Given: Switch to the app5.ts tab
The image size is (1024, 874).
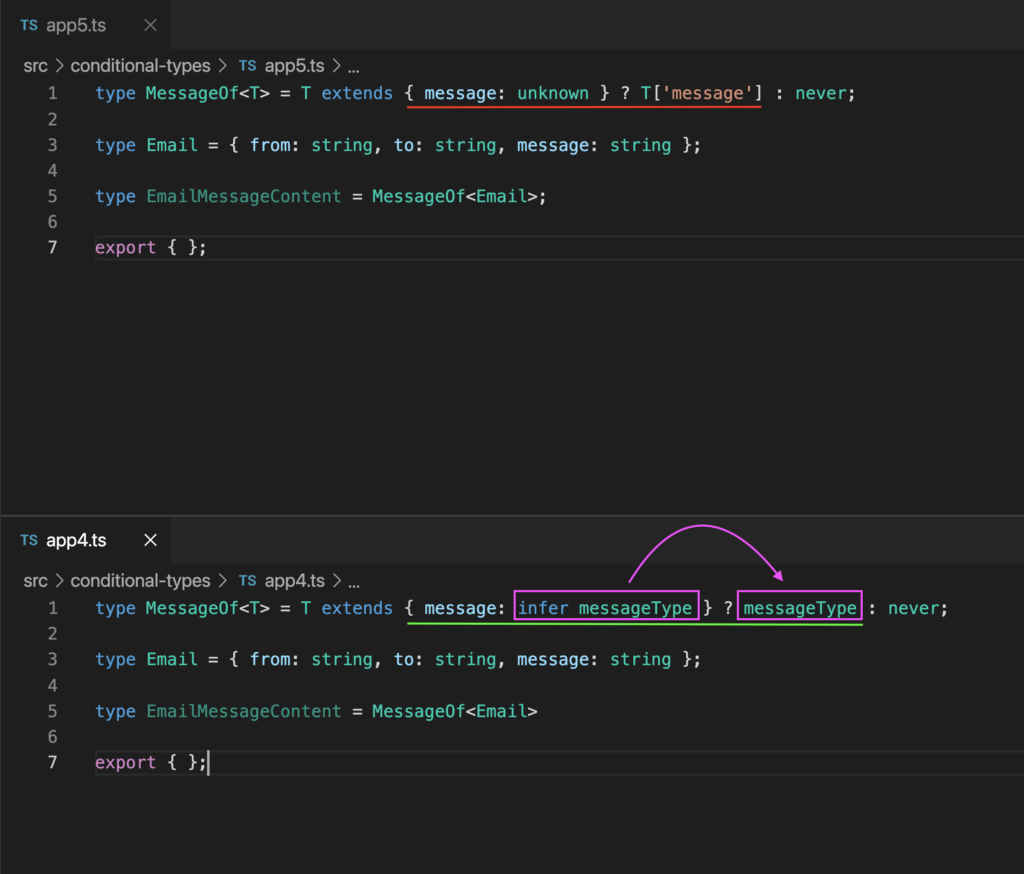Looking at the screenshot, I should pos(75,25).
